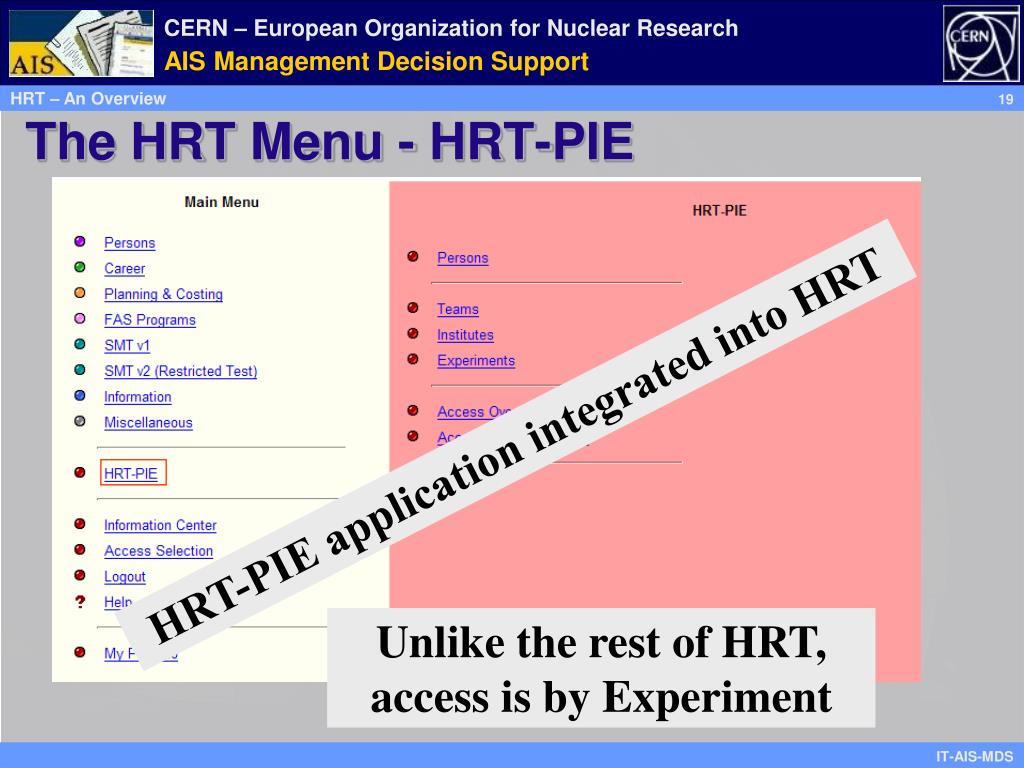Screen dimensions: 1024x768
Task: Click the teal bullet beside SMT v2
Action: click(x=80, y=370)
